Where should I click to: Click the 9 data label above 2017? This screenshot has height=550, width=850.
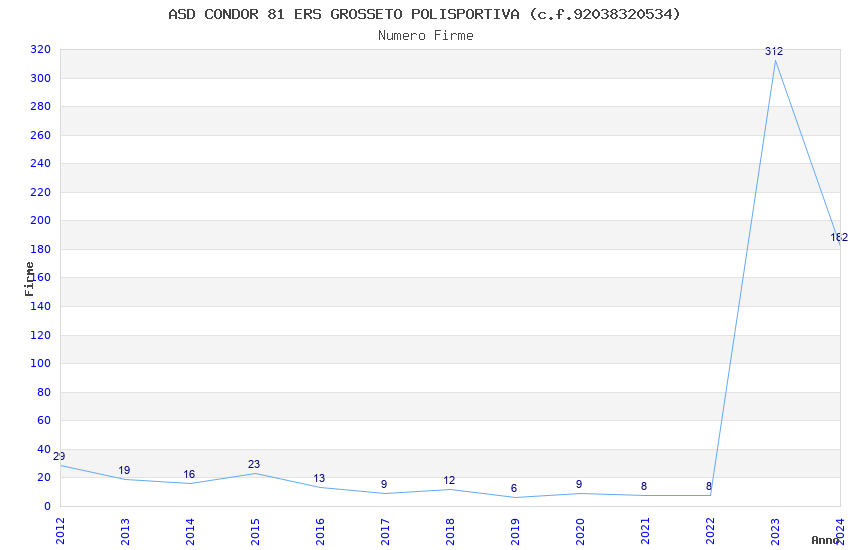pos(384,484)
